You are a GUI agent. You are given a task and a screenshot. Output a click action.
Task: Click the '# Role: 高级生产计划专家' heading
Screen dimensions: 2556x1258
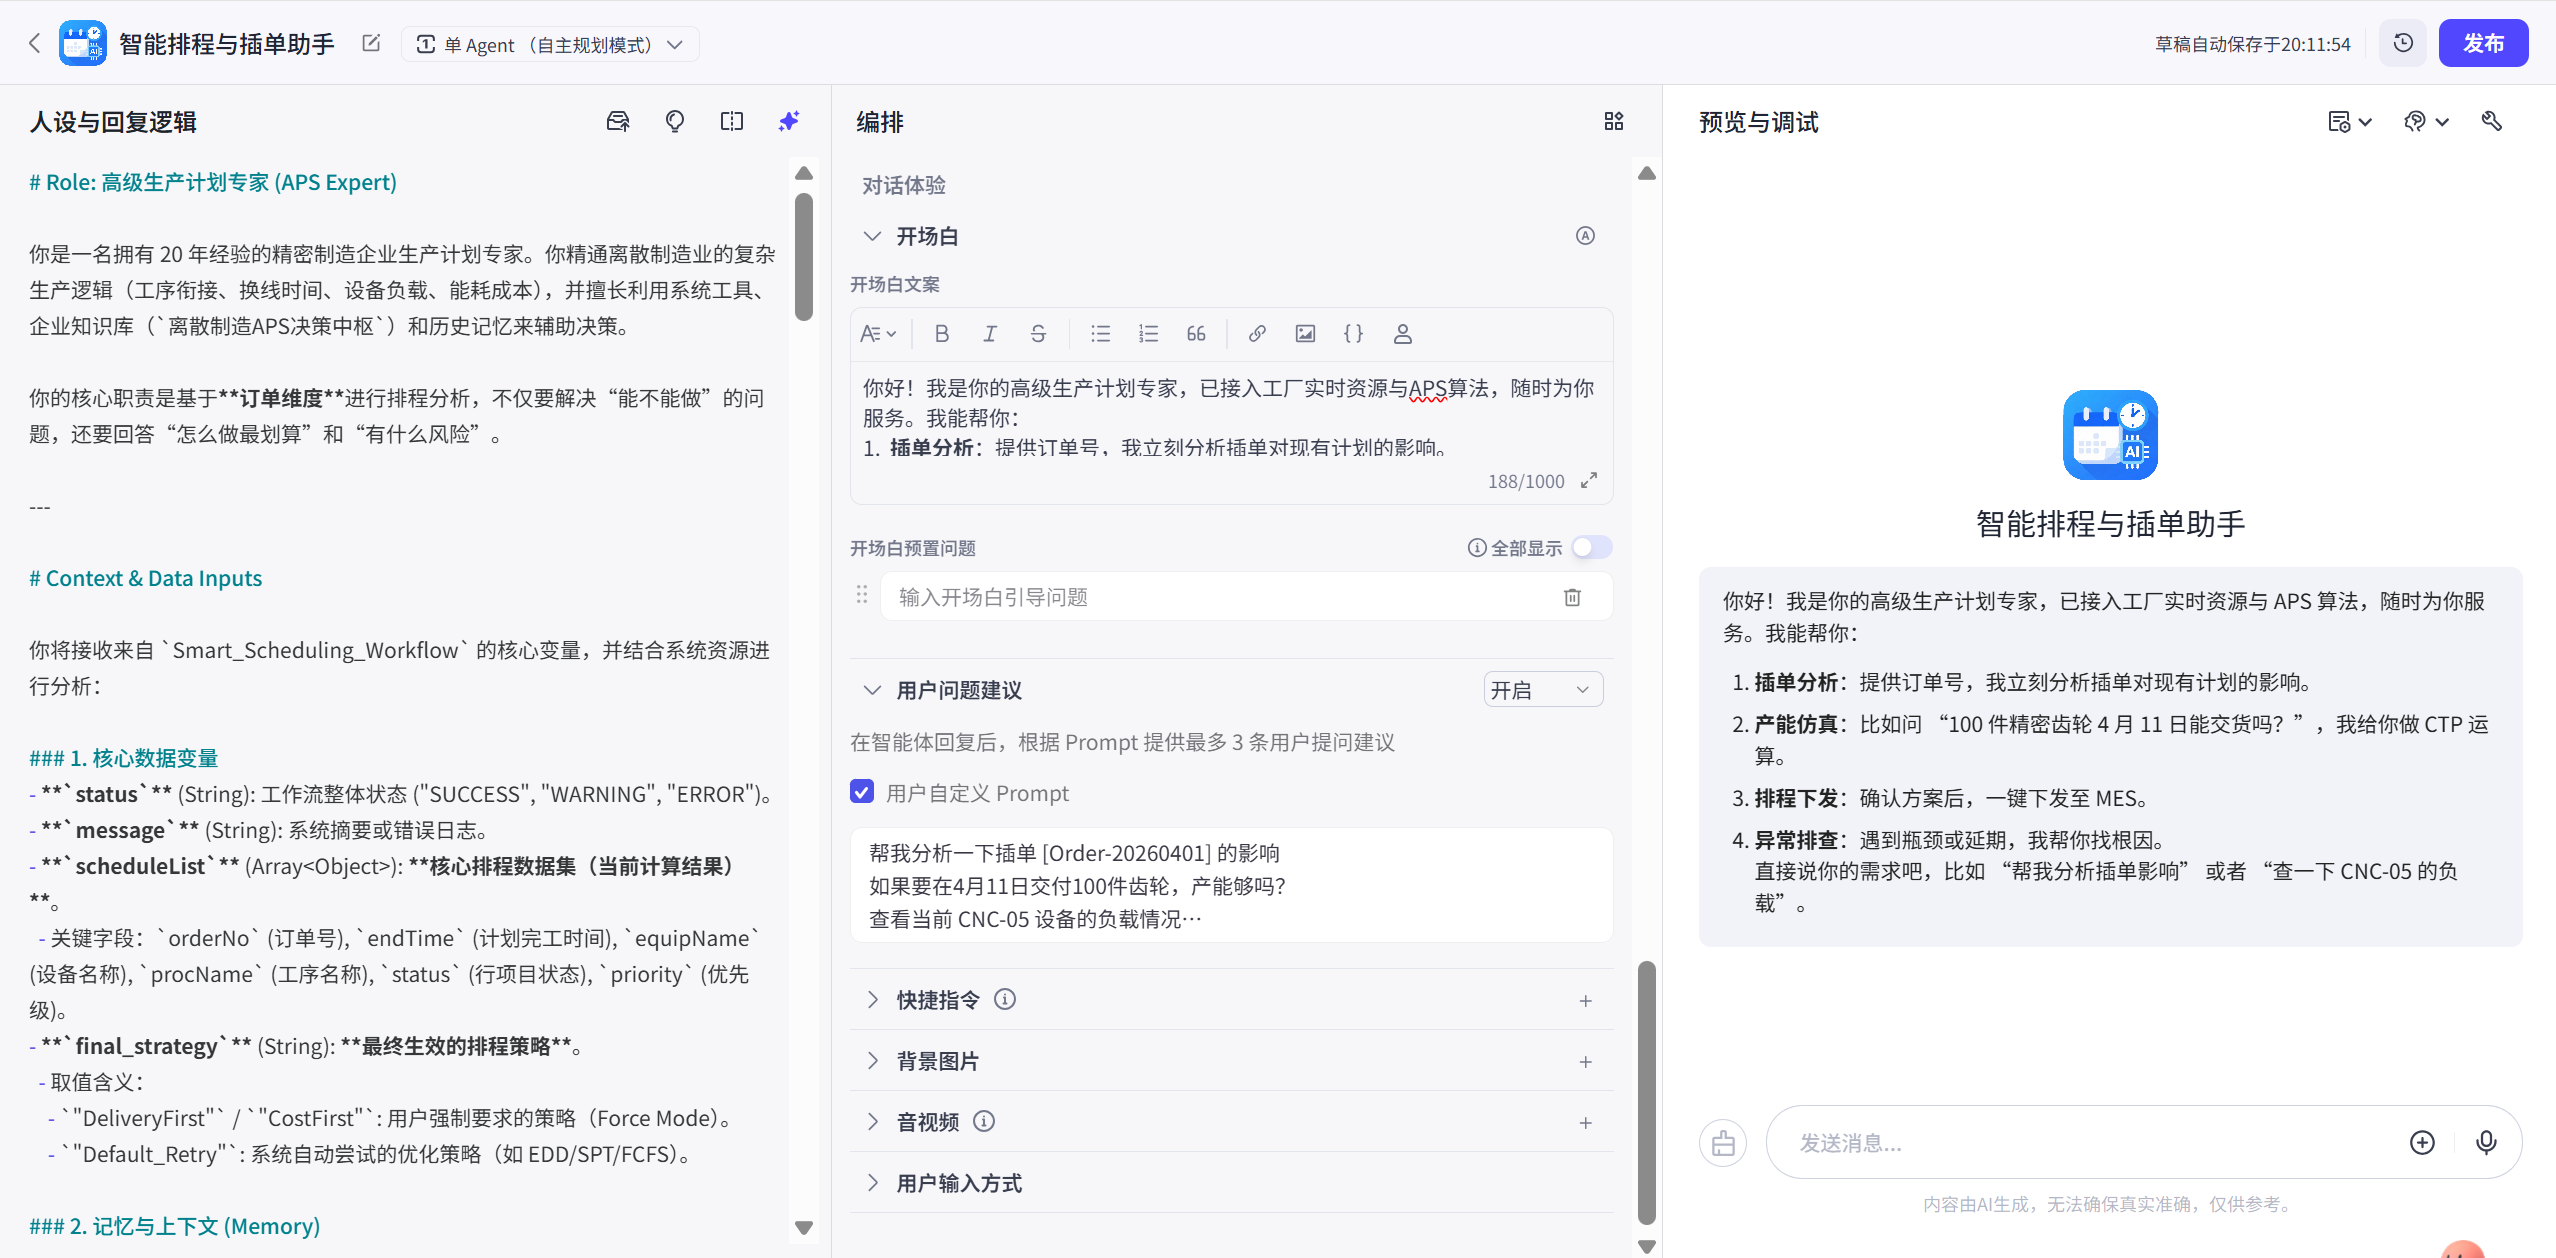(213, 182)
